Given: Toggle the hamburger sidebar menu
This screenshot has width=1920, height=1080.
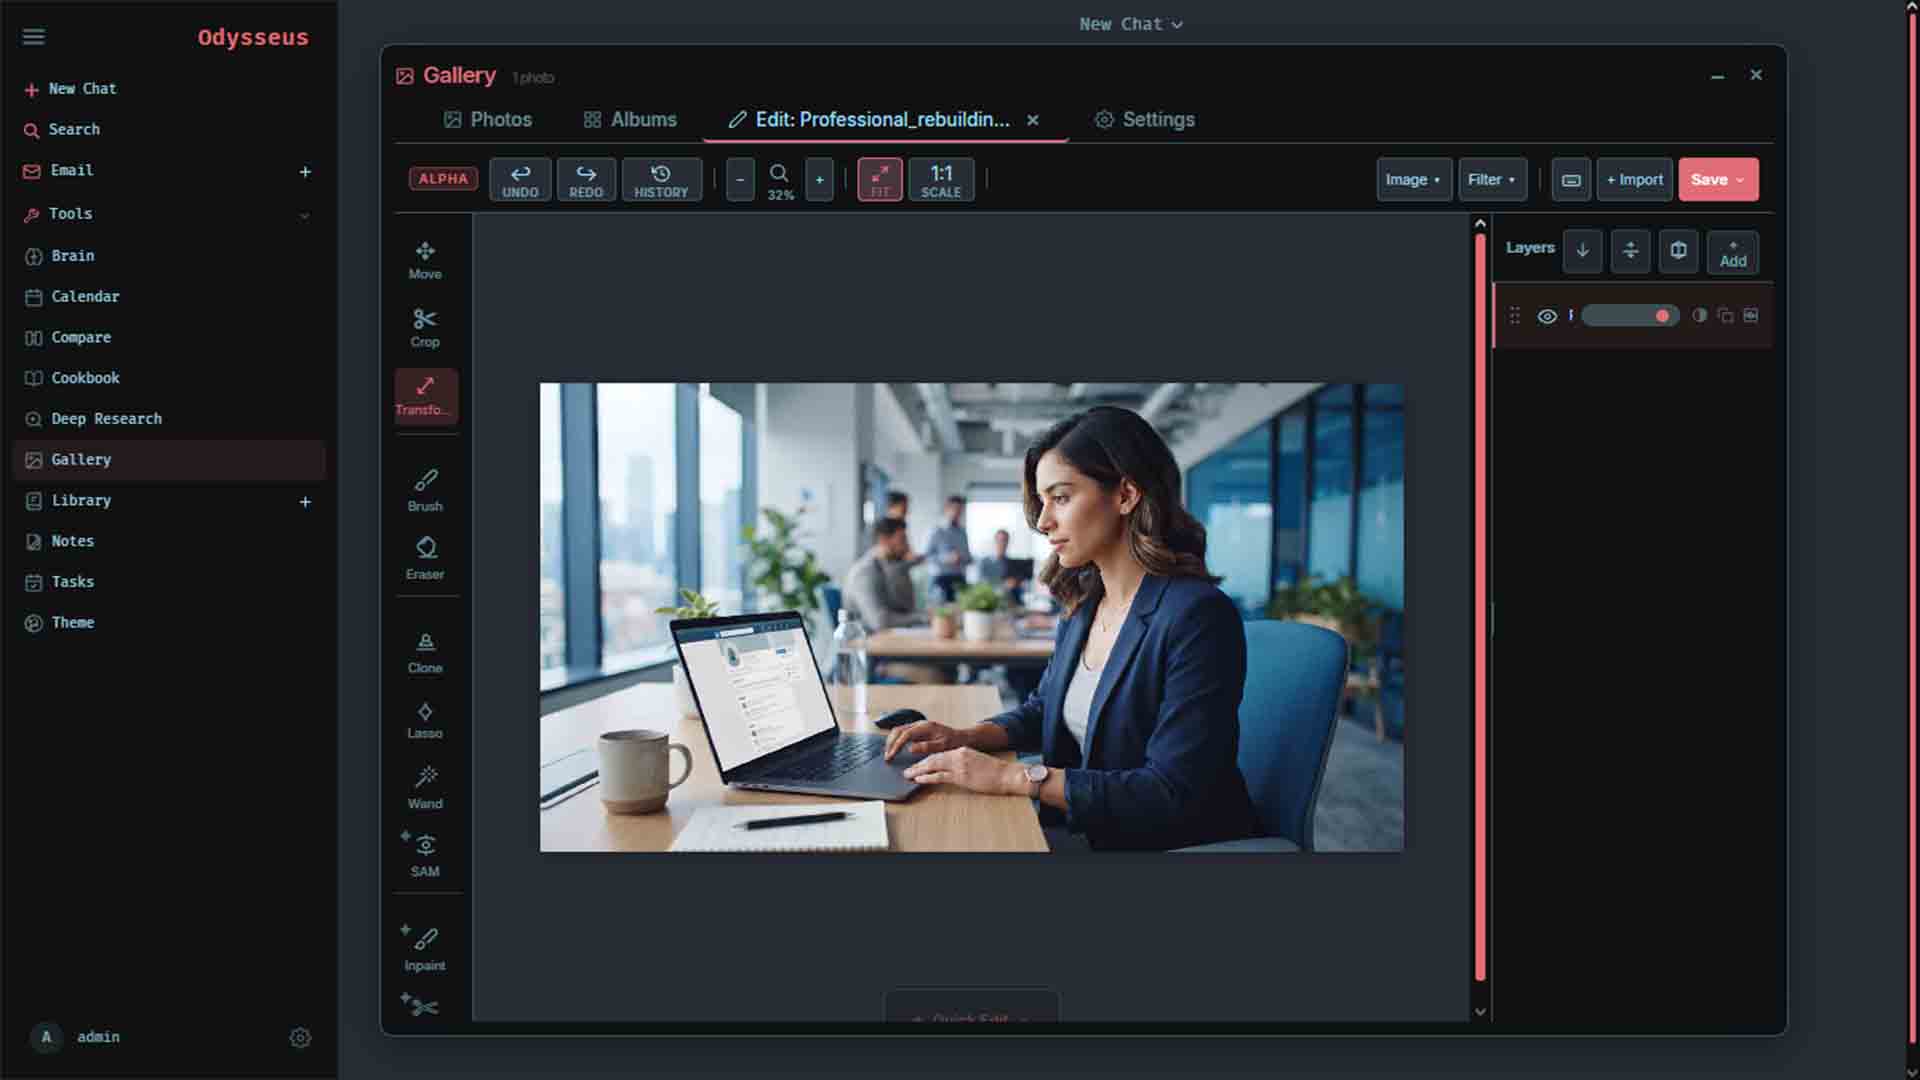Looking at the screenshot, I should 34,37.
